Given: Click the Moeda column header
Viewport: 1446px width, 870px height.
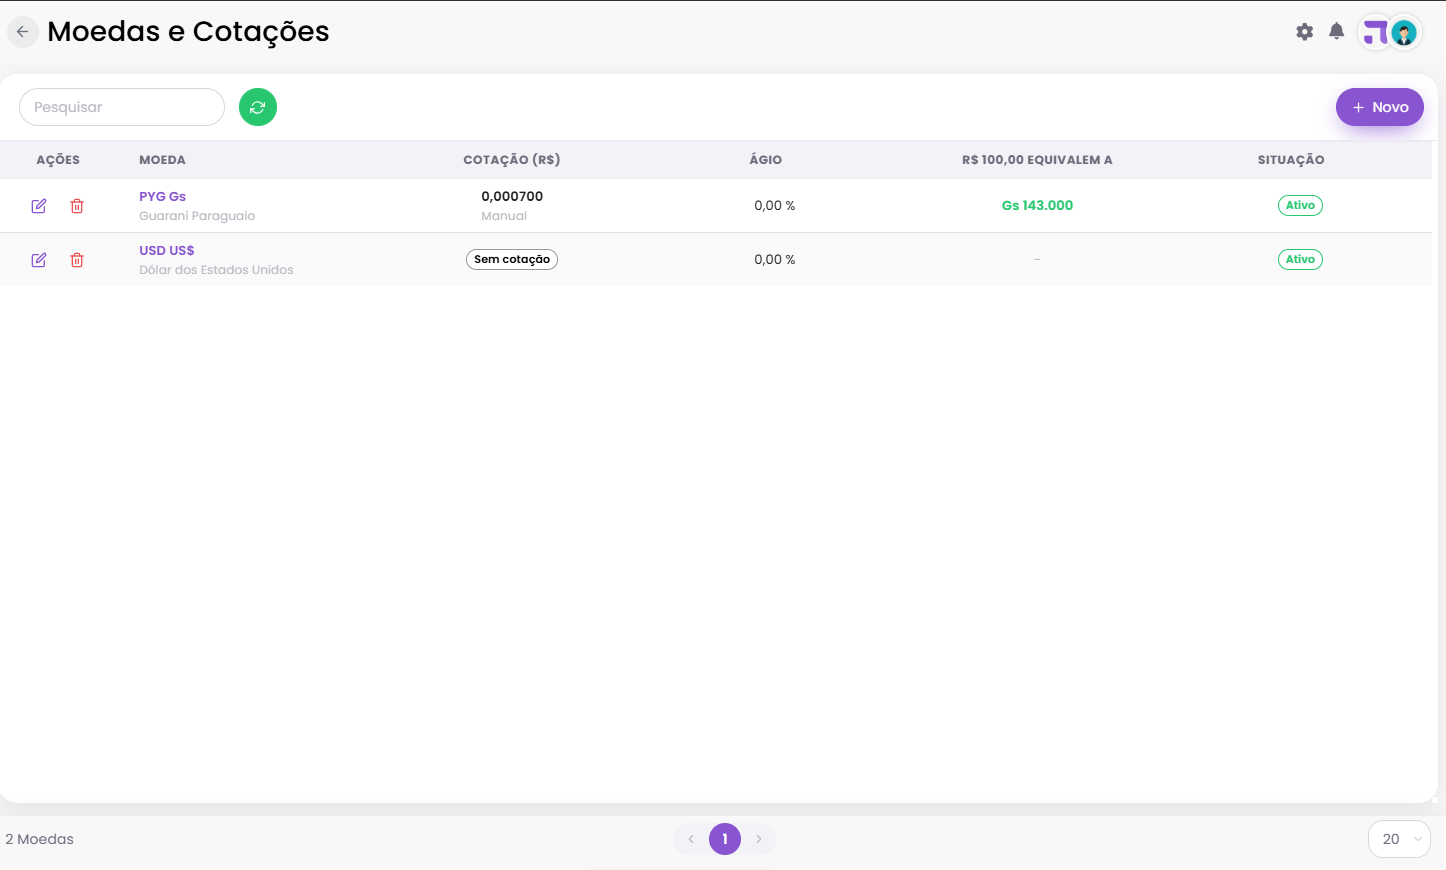Looking at the screenshot, I should point(162,160).
